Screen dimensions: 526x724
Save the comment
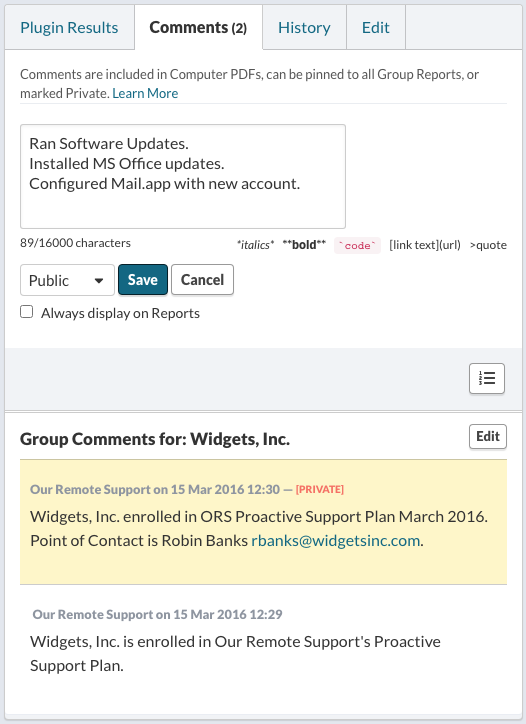(x=143, y=280)
